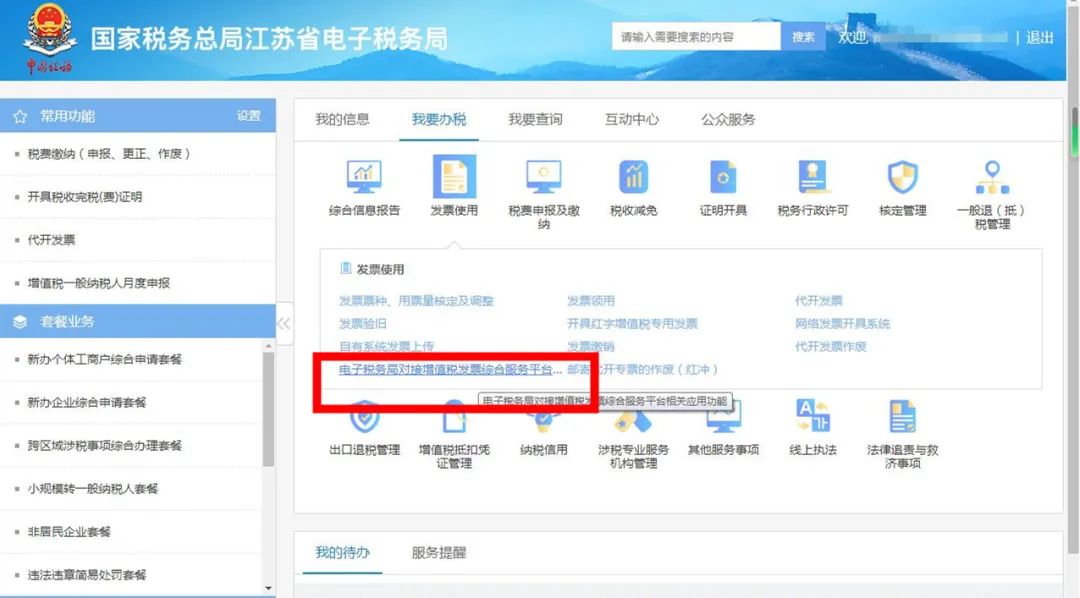Select the 发票使用 invoice icon
1080x598 pixels.
(454, 176)
